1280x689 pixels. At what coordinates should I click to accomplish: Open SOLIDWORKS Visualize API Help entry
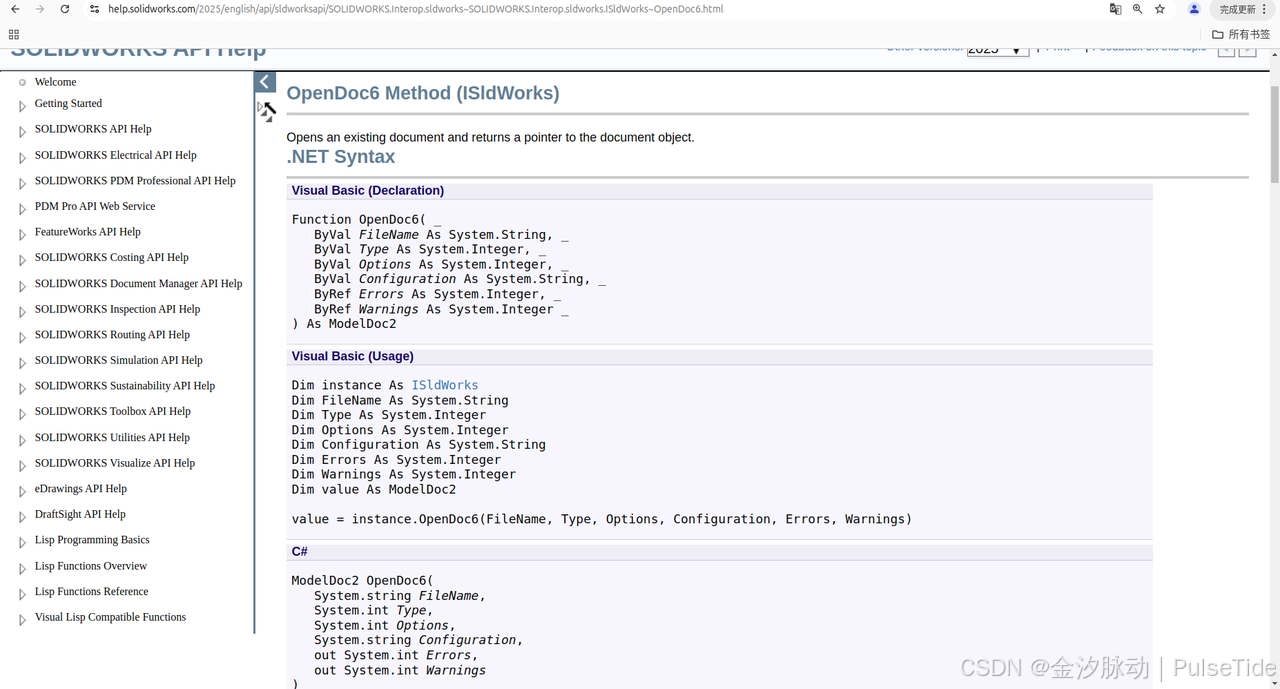click(115, 463)
